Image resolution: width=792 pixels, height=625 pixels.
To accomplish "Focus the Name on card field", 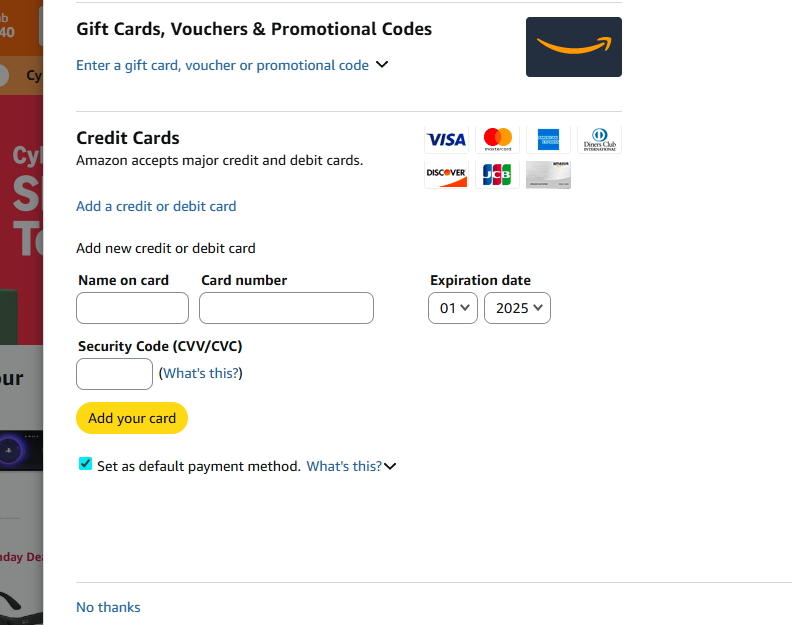I will click(x=132, y=308).
